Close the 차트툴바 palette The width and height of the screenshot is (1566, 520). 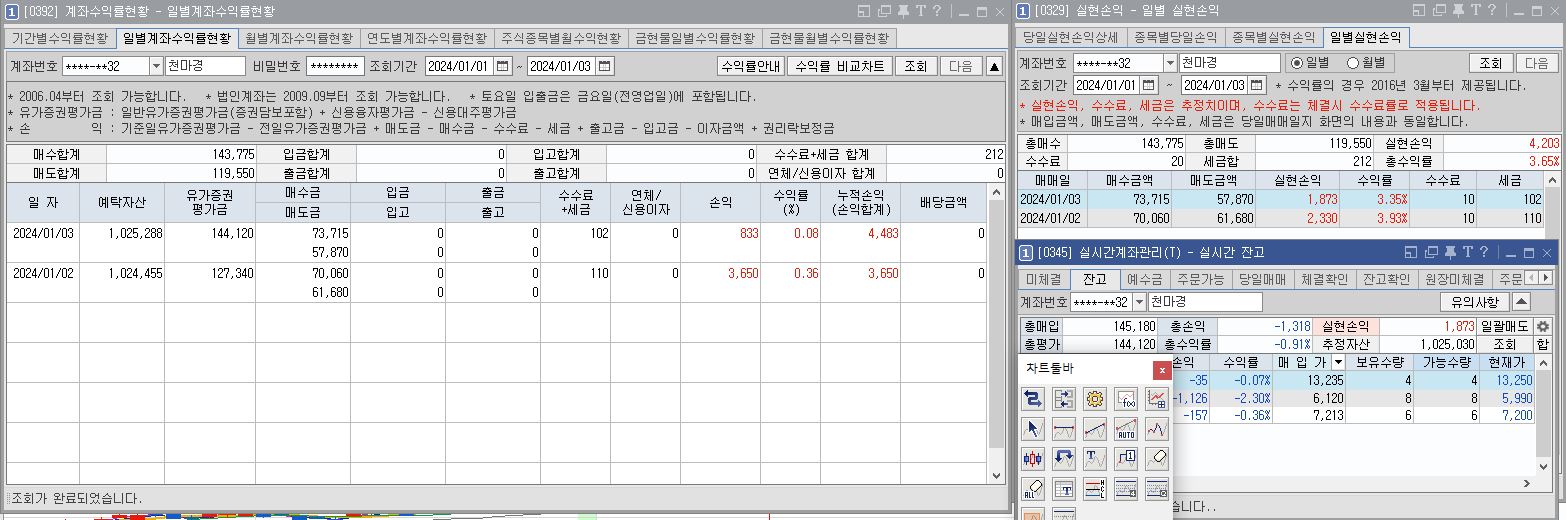click(1161, 370)
